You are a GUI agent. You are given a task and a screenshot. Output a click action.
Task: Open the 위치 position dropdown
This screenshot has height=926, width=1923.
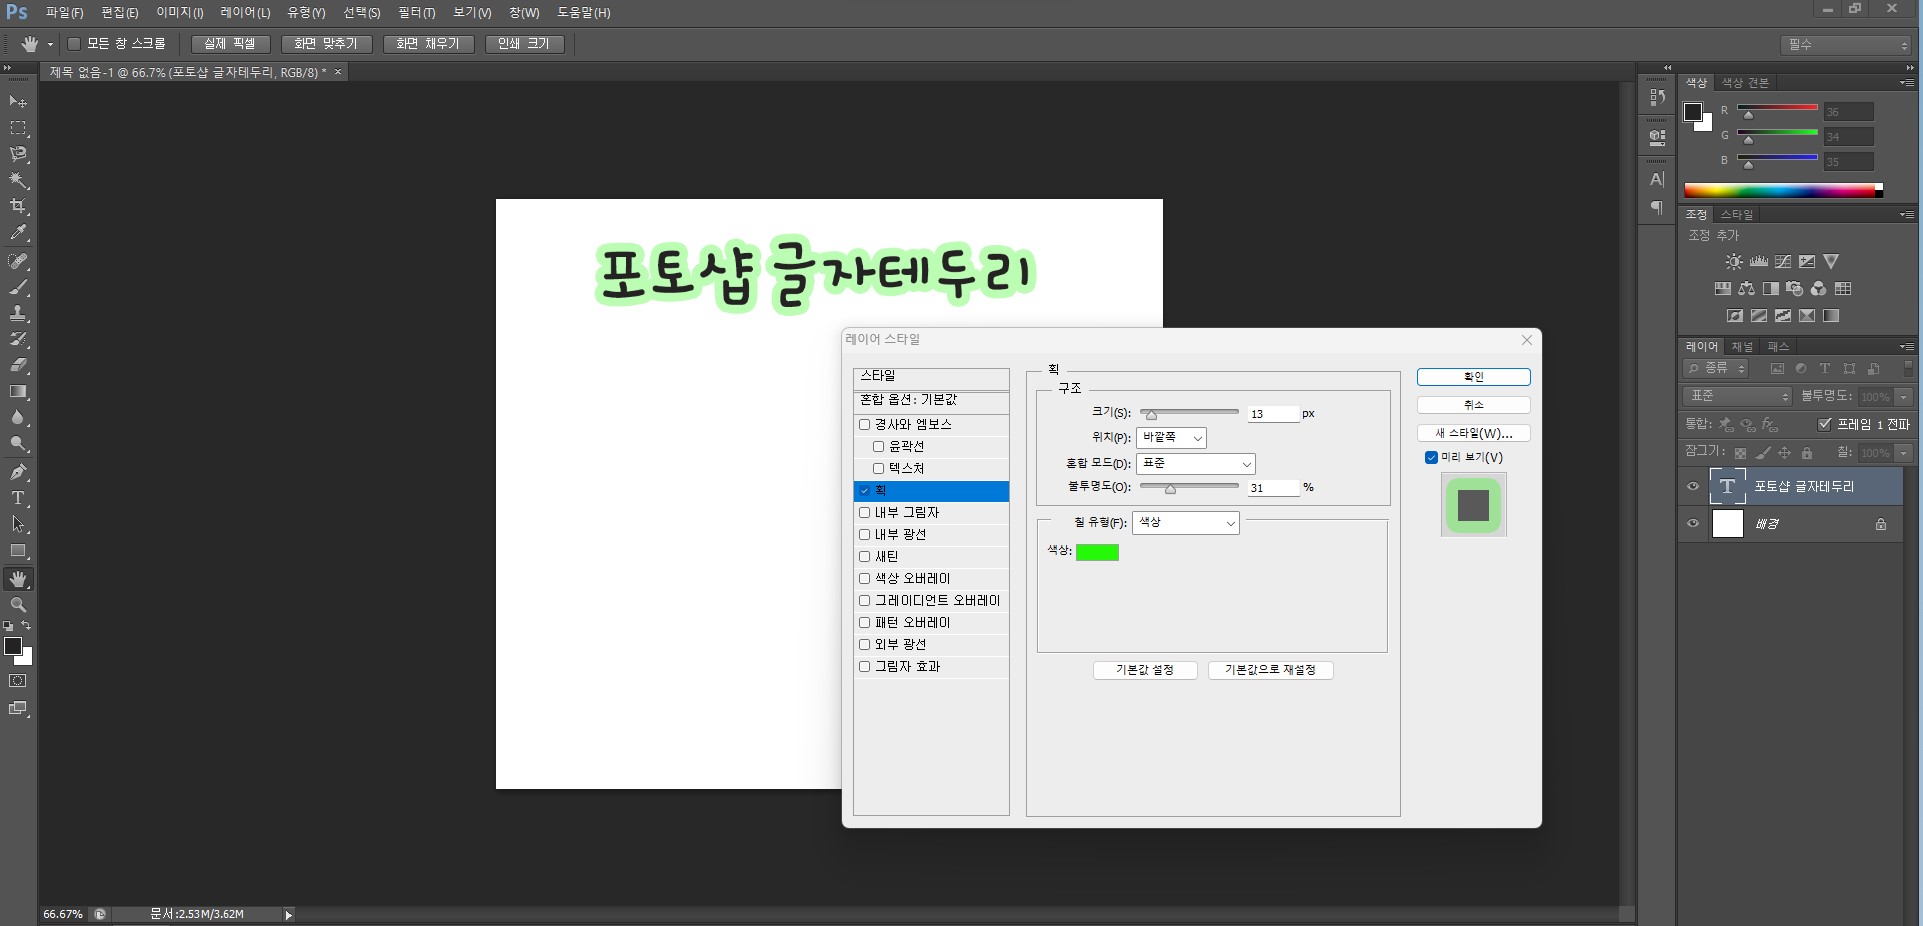1171,438
